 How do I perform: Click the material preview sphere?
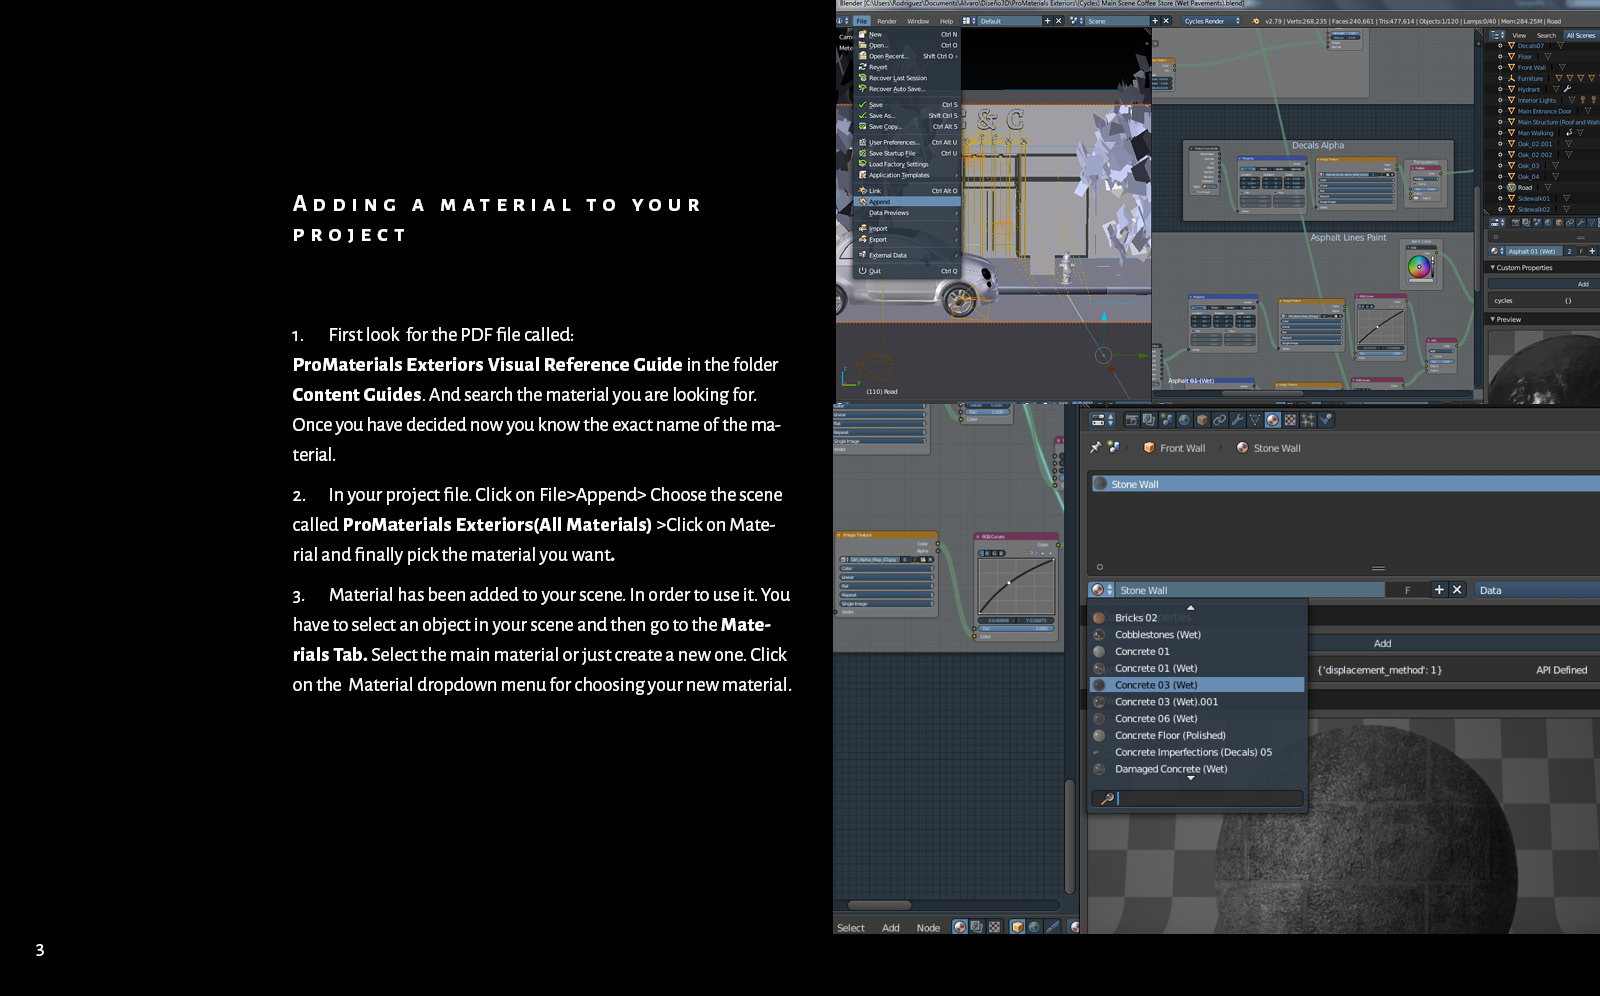coord(1380,830)
